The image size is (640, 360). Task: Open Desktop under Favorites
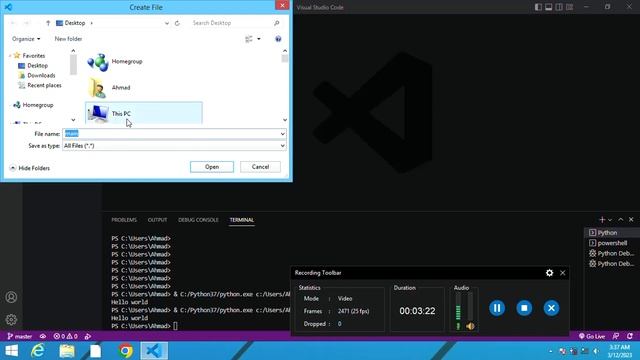[38, 65]
